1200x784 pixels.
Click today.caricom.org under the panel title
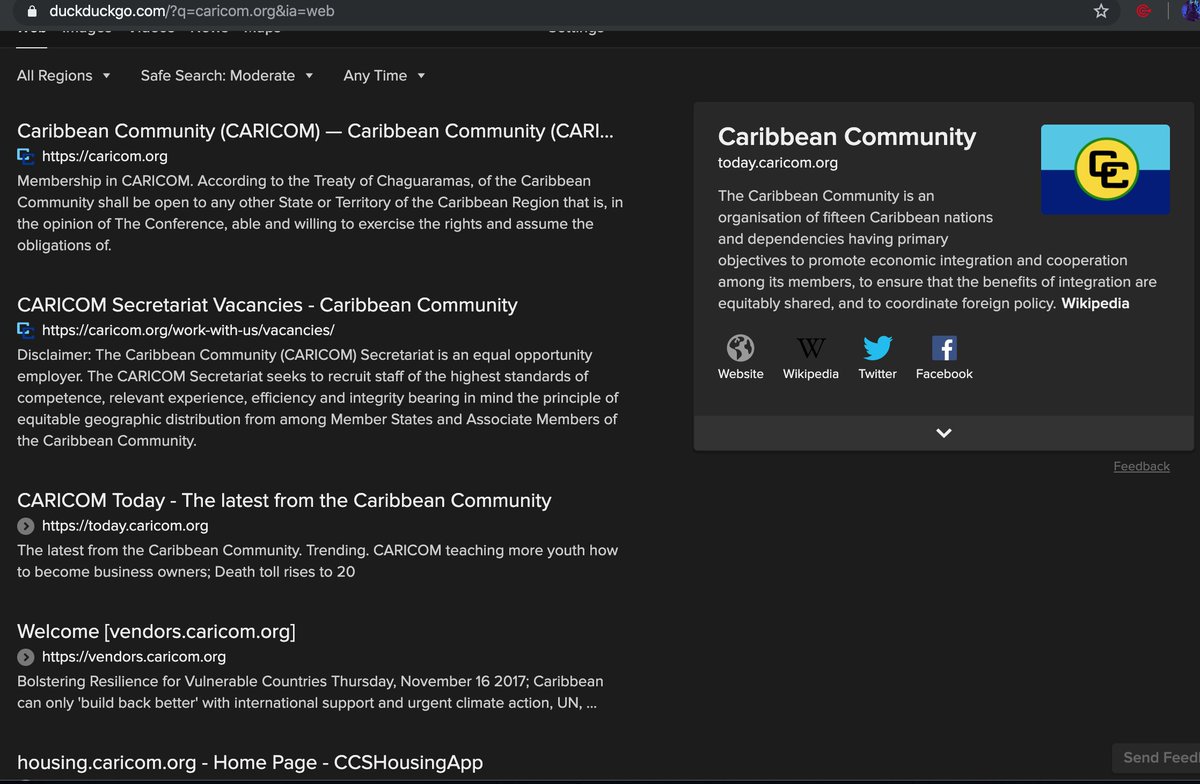point(778,163)
